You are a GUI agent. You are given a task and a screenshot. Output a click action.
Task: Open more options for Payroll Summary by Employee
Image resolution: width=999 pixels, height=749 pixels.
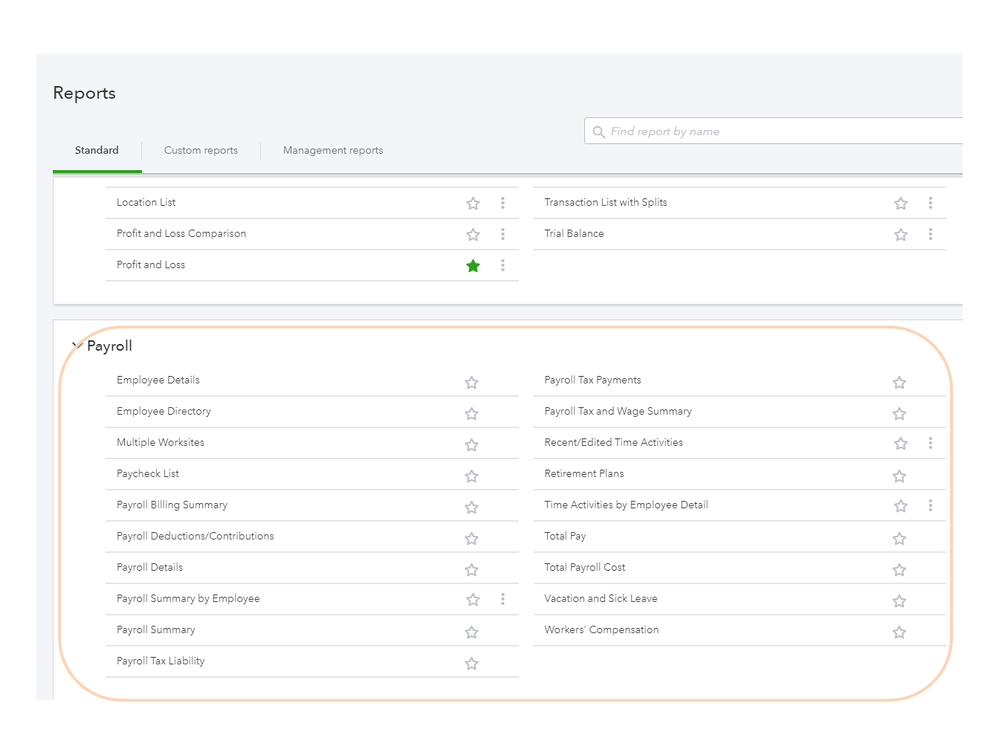tap(503, 599)
